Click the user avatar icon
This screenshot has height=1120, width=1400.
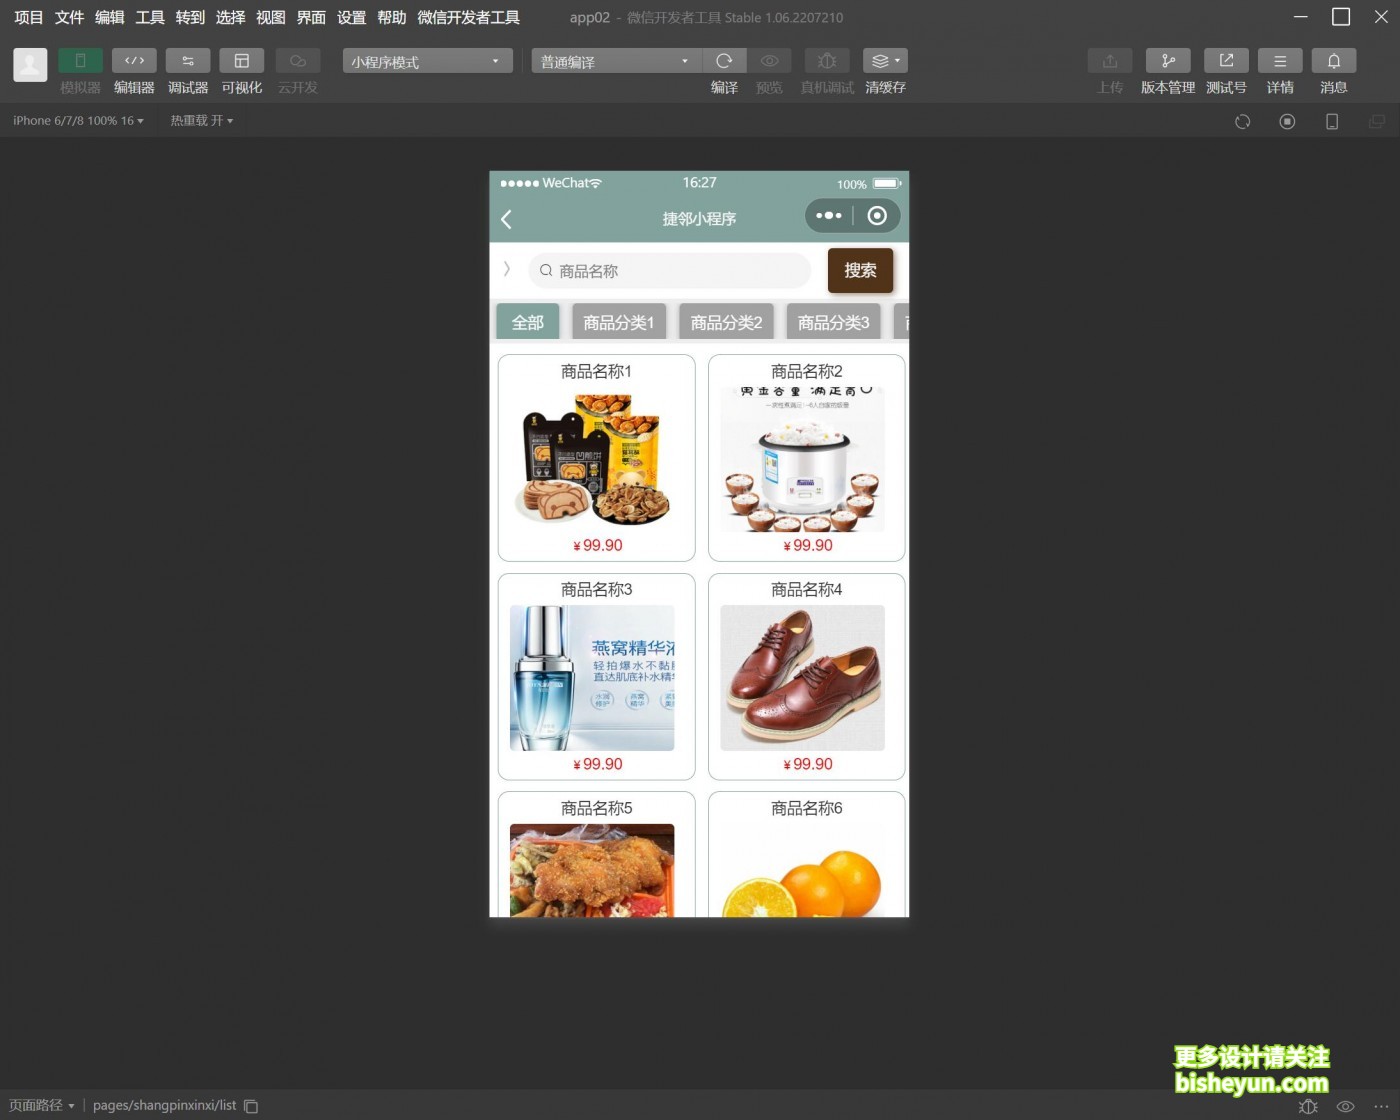coord(30,65)
